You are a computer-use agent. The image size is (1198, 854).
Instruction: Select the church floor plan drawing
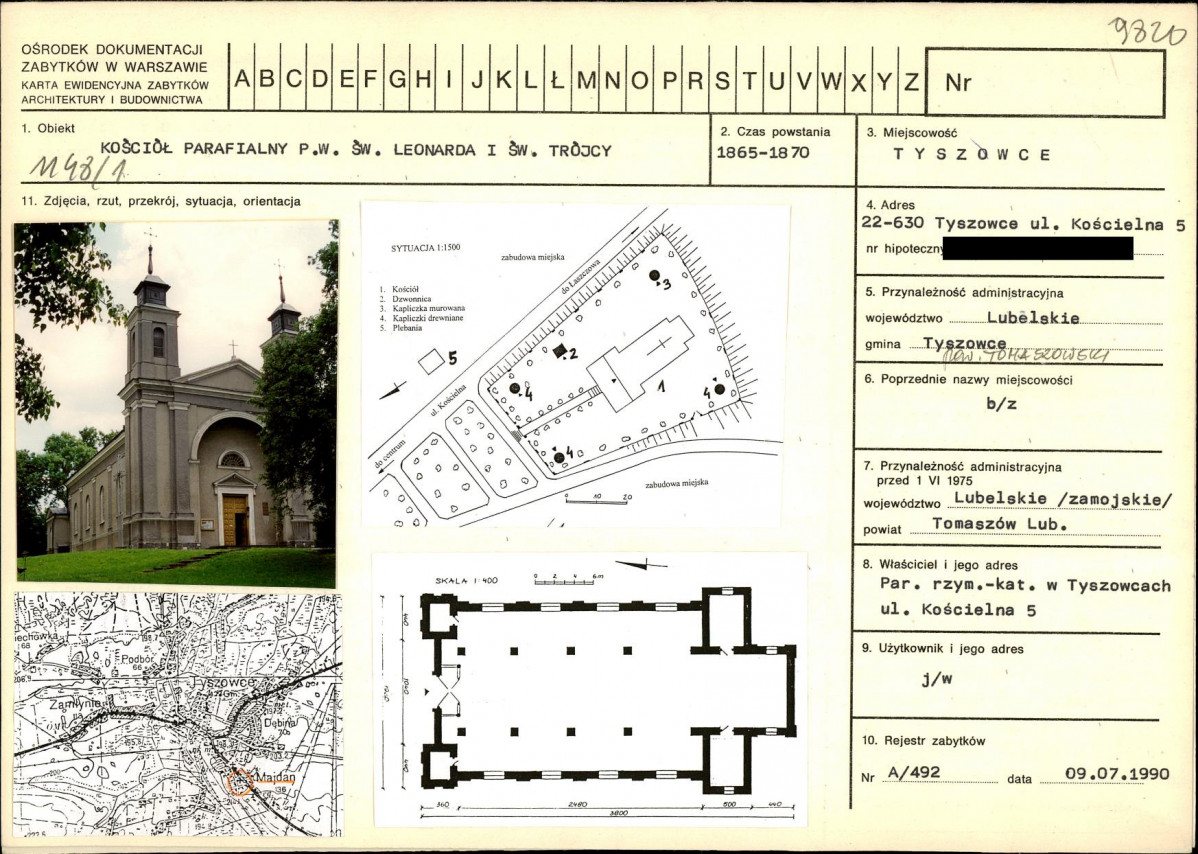(x=590, y=690)
